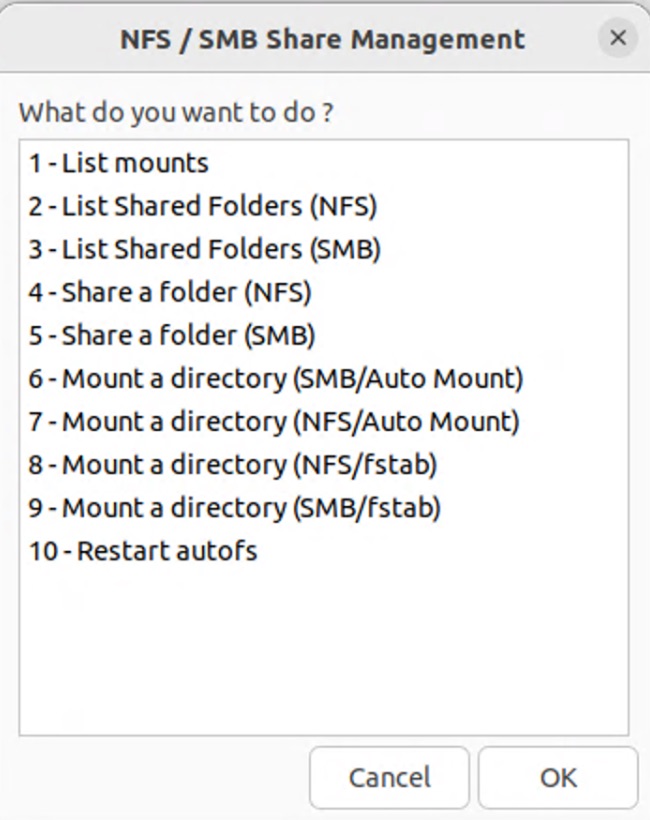Viewport: 650px width, 820px height.
Task: Click the Cancel button
Action: (x=389, y=777)
